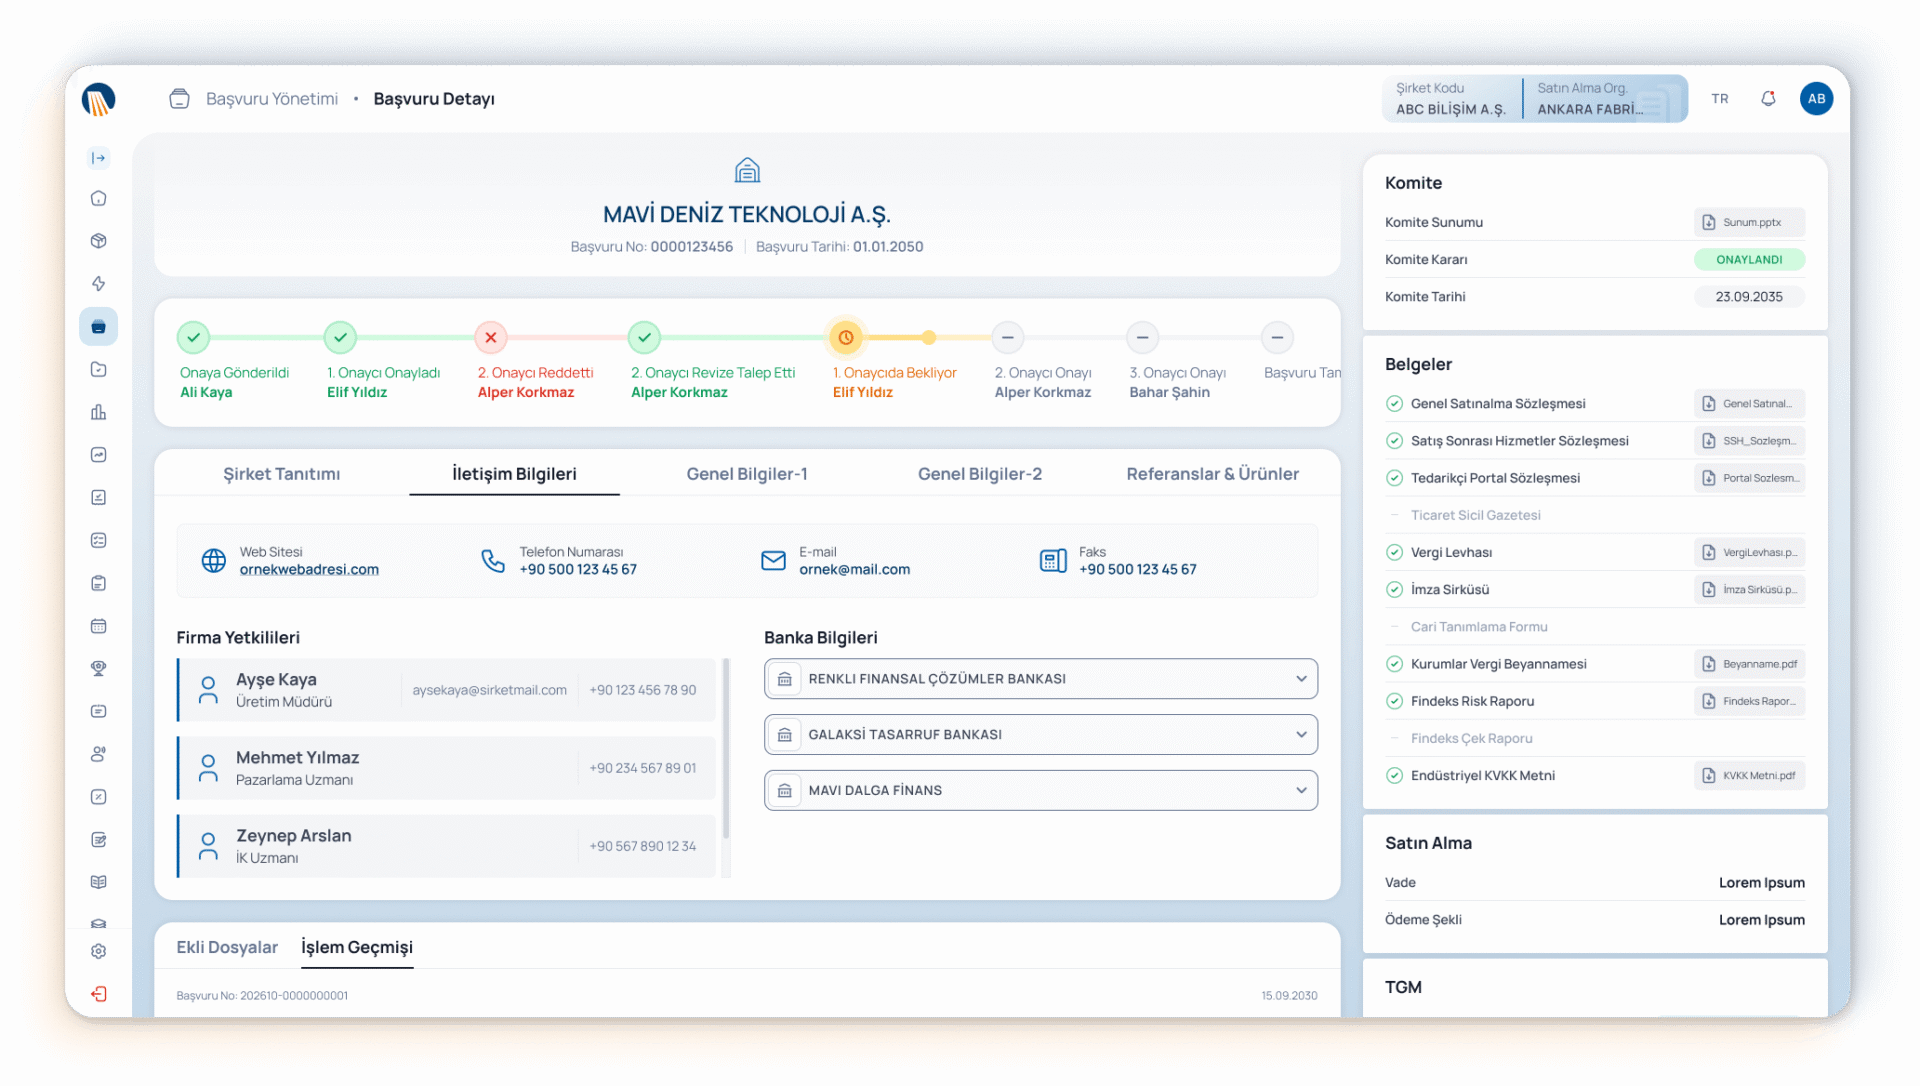Open ornekwebadresi.com website link
The width and height of the screenshot is (1920, 1086).
pos(309,569)
